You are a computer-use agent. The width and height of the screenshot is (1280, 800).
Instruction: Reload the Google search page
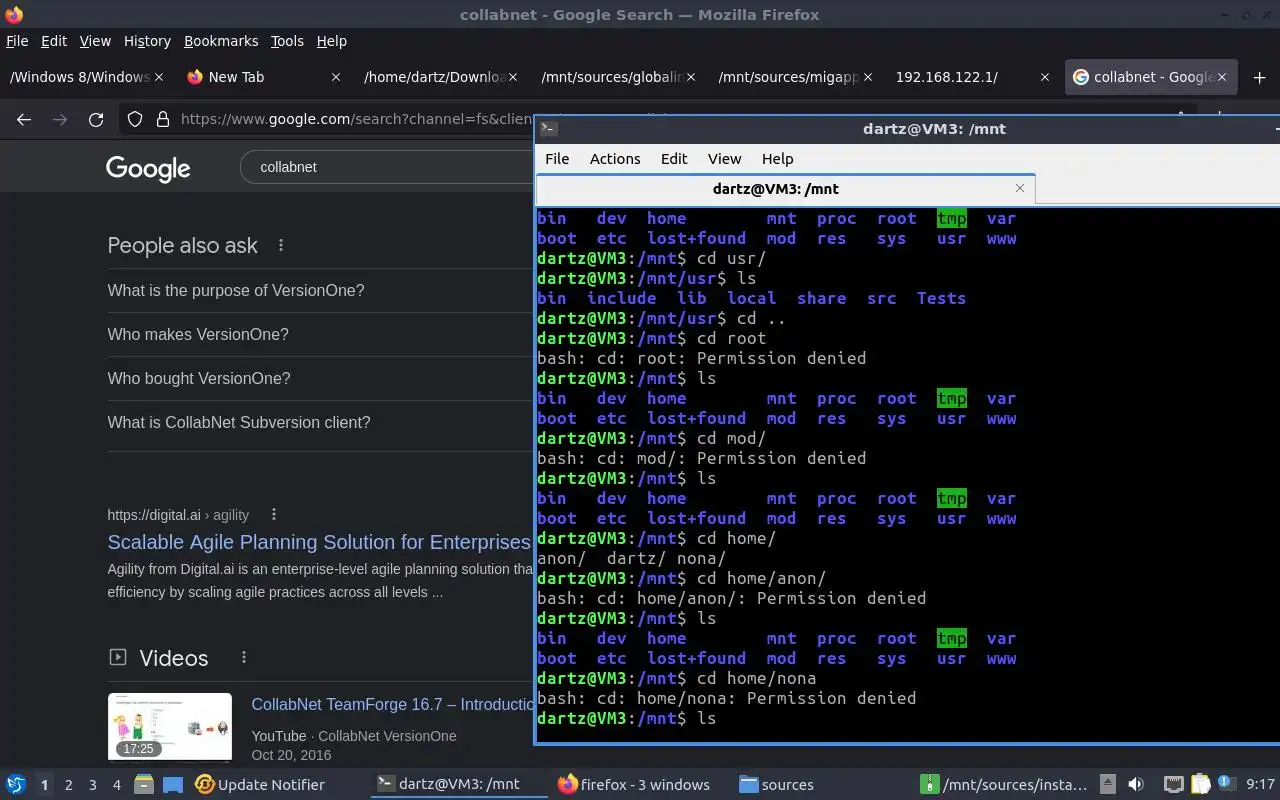click(x=96, y=119)
